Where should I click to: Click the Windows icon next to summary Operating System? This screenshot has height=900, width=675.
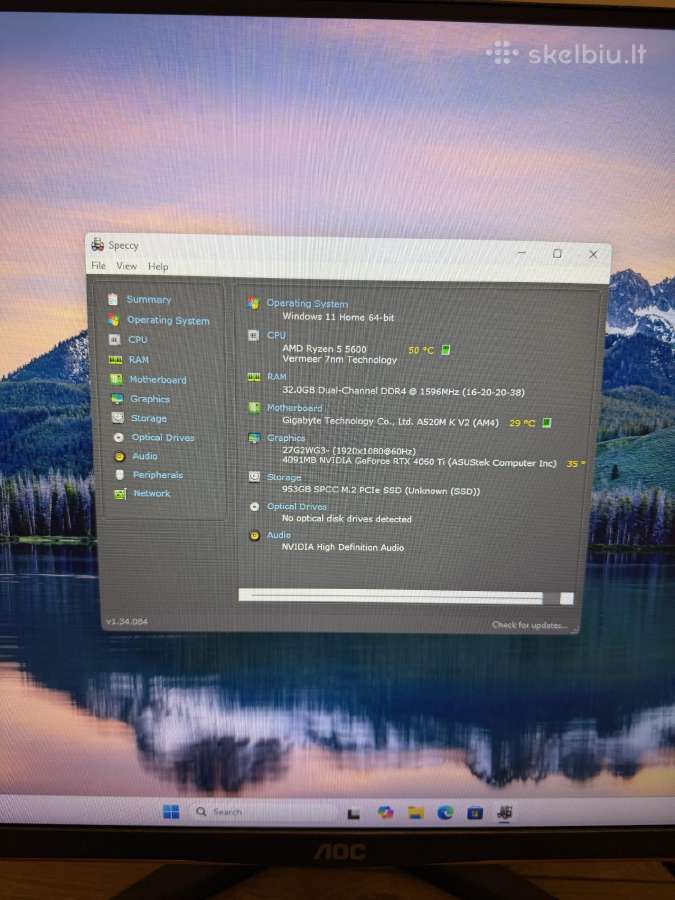[x=253, y=303]
